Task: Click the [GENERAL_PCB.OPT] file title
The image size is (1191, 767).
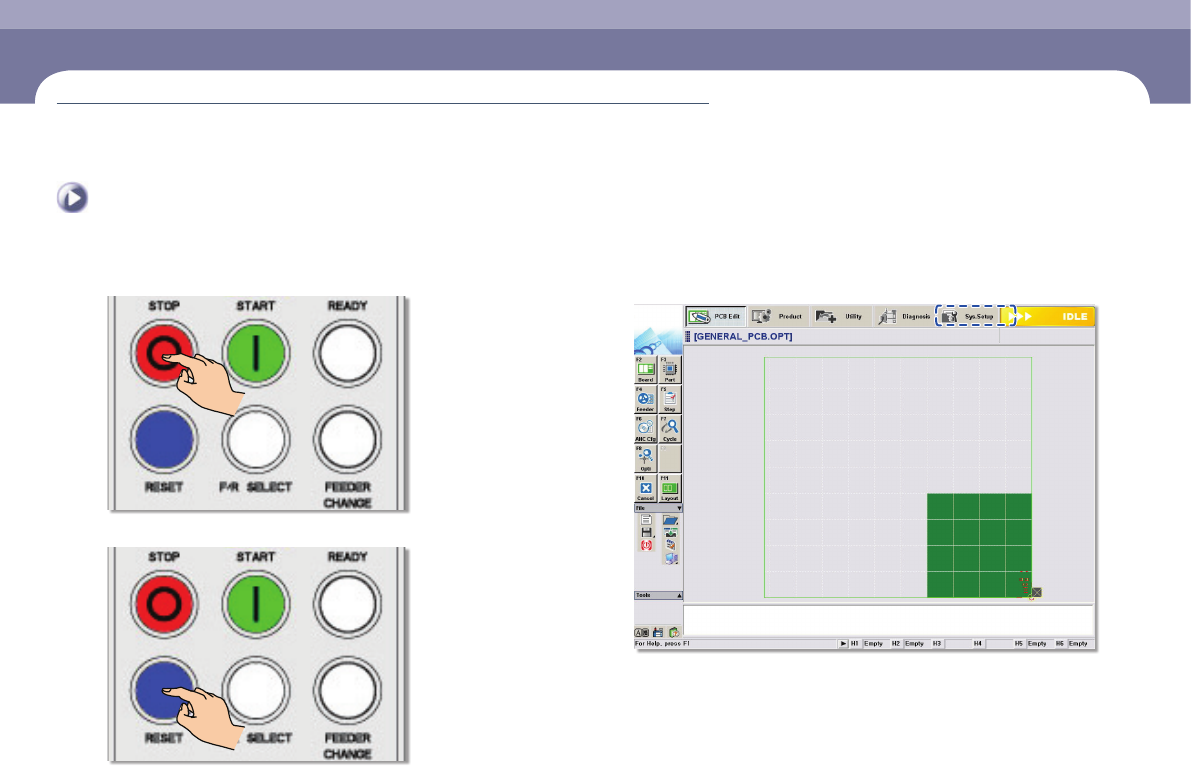Action: point(743,336)
